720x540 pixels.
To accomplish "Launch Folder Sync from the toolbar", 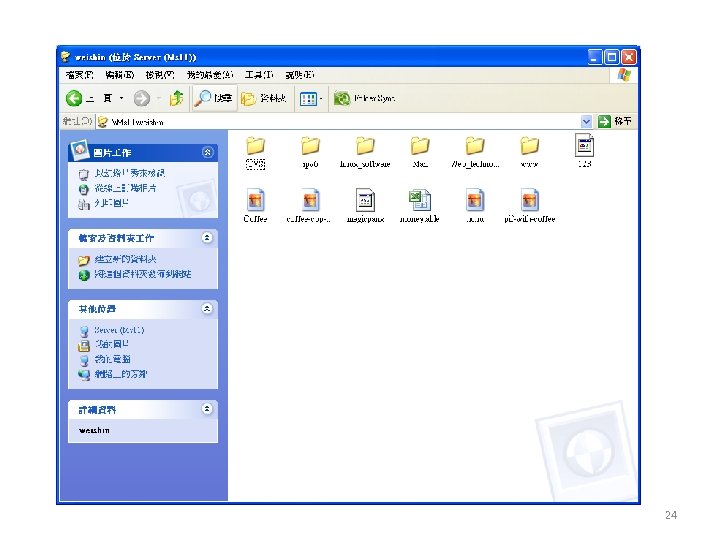I will pos(364,98).
